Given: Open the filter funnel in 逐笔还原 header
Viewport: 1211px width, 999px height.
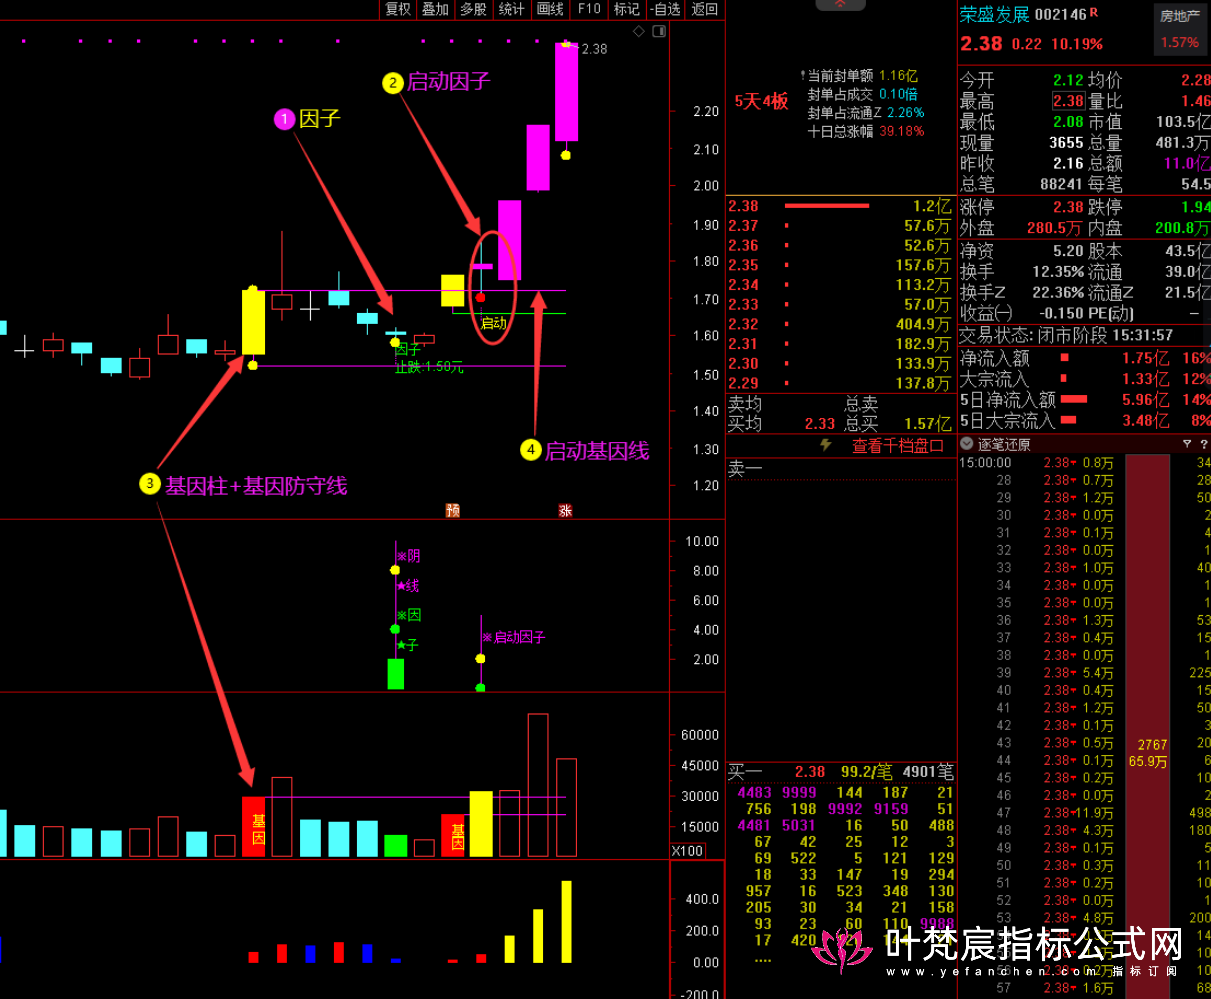Looking at the screenshot, I should (x=1187, y=444).
